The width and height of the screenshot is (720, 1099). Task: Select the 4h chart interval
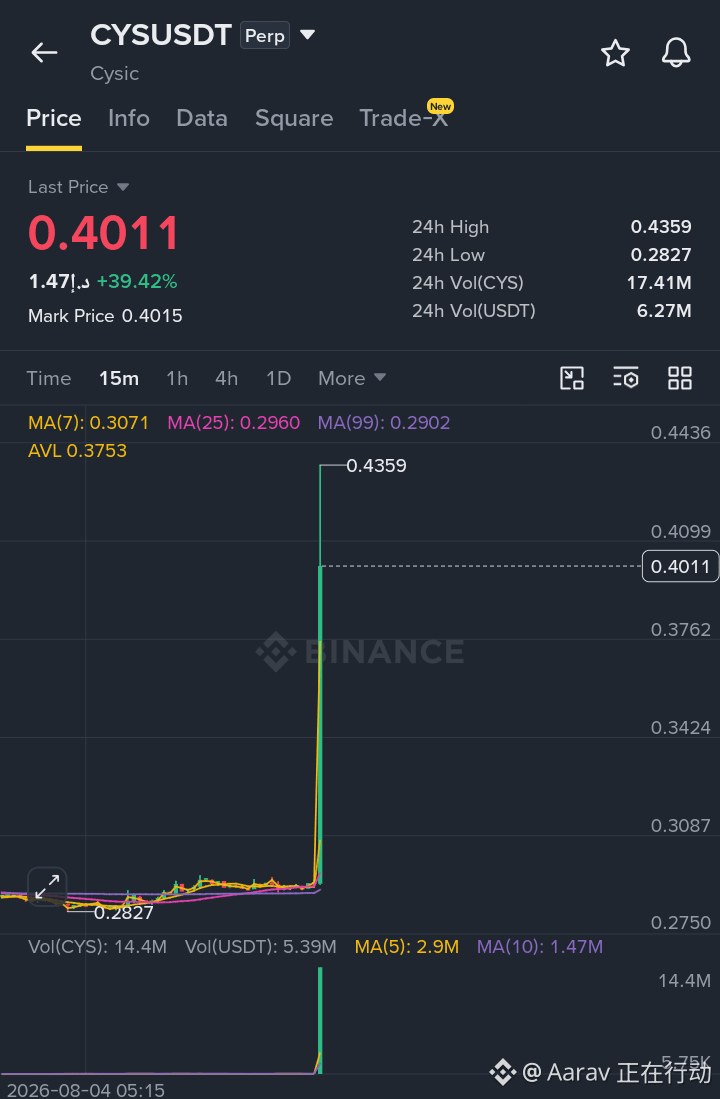(x=226, y=378)
